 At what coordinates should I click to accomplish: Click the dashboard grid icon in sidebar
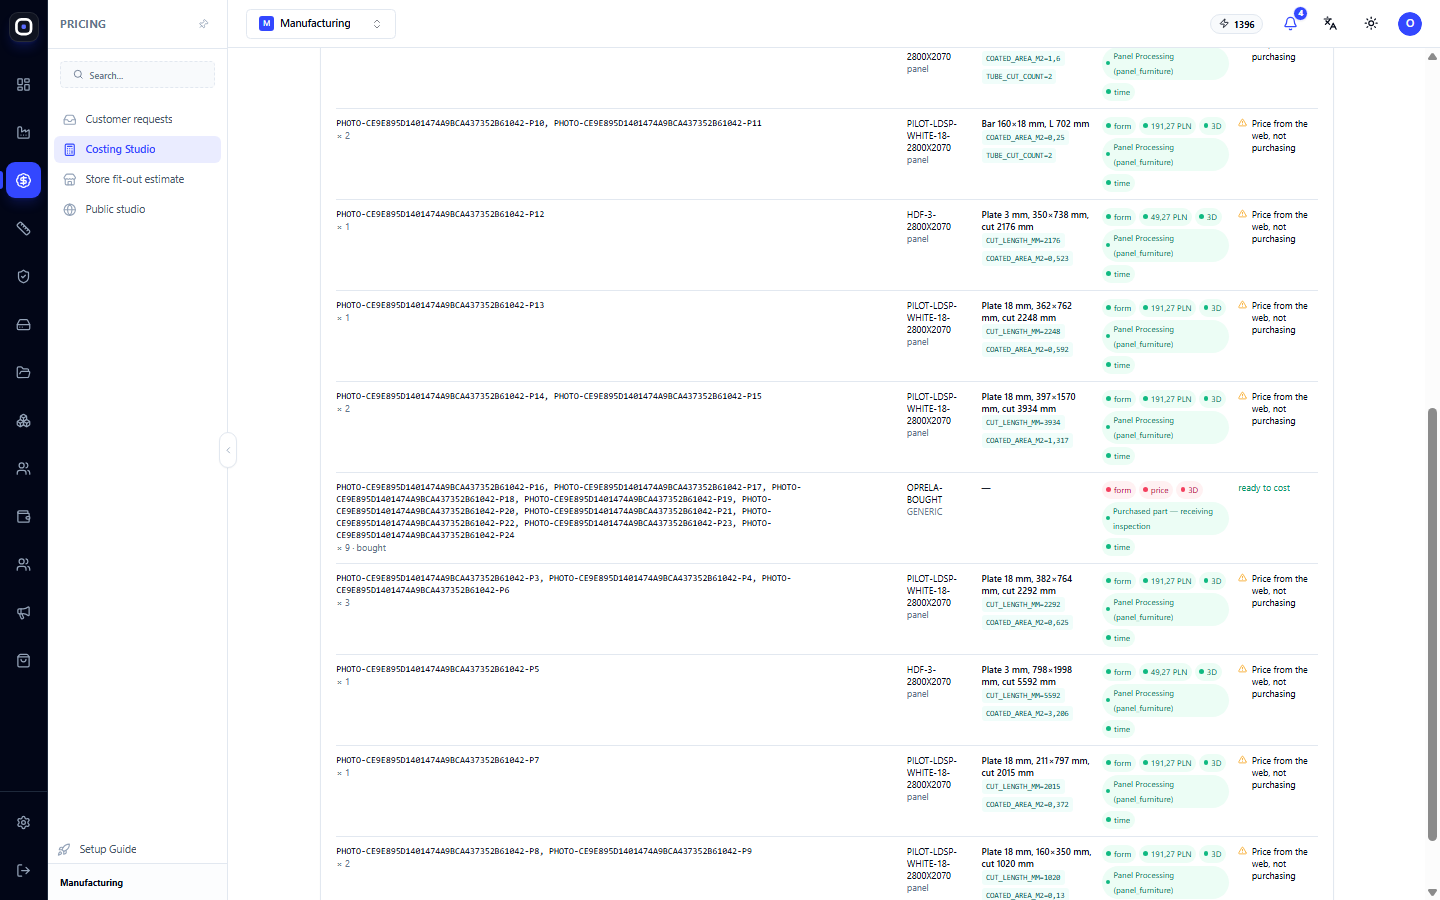click(x=24, y=85)
